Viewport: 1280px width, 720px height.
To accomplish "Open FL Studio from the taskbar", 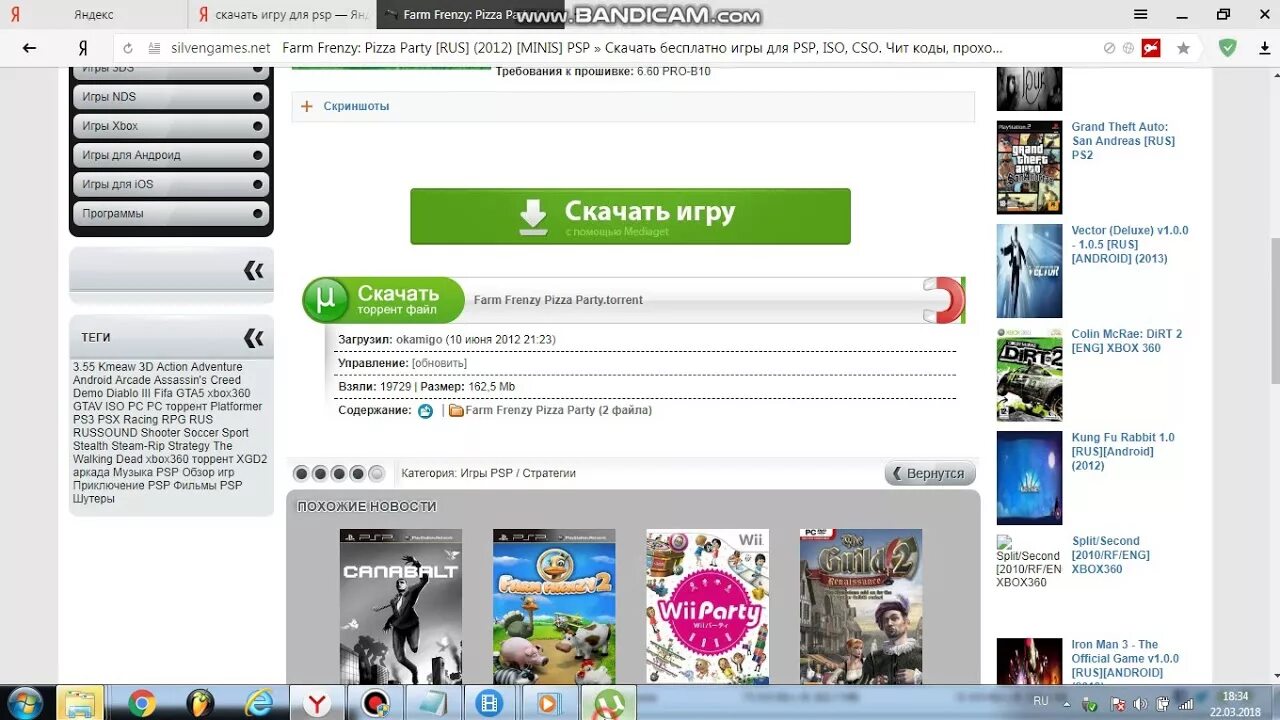I will [x=200, y=703].
